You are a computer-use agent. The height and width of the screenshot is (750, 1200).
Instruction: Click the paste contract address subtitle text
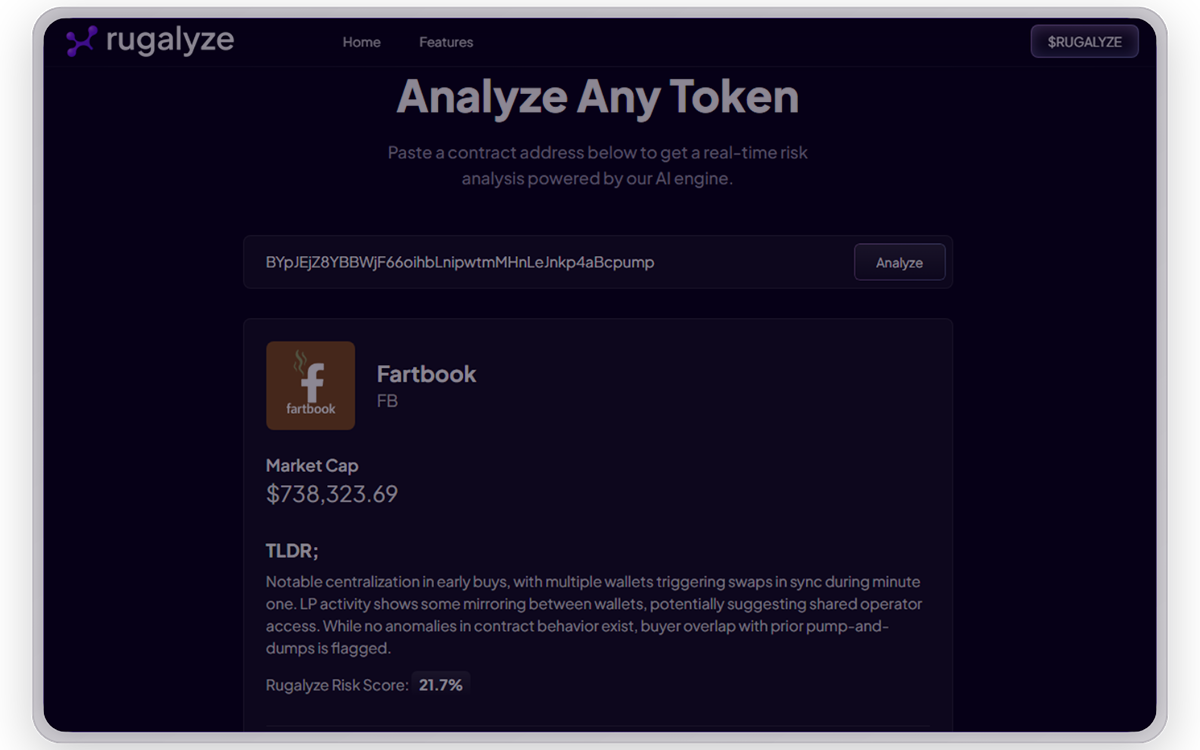pyautogui.click(x=598, y=166)
